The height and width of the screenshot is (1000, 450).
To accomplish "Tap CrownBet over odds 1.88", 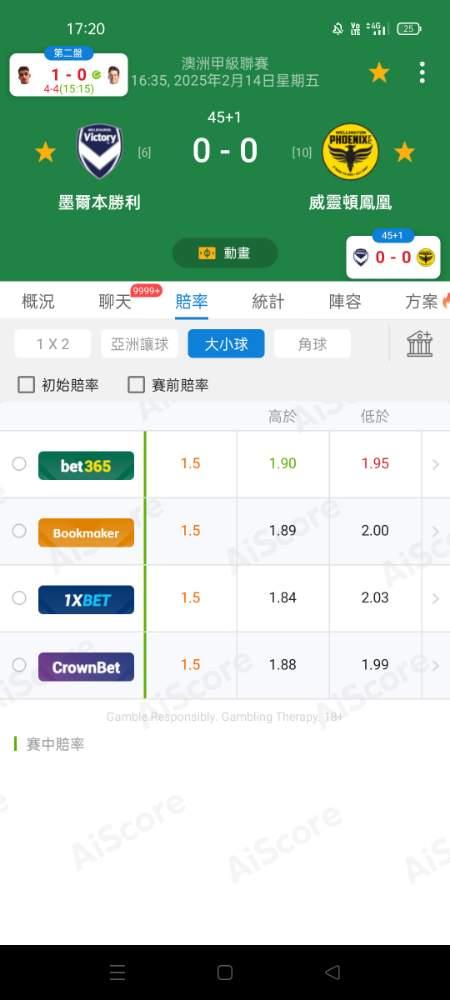I will tap(282, 665).
